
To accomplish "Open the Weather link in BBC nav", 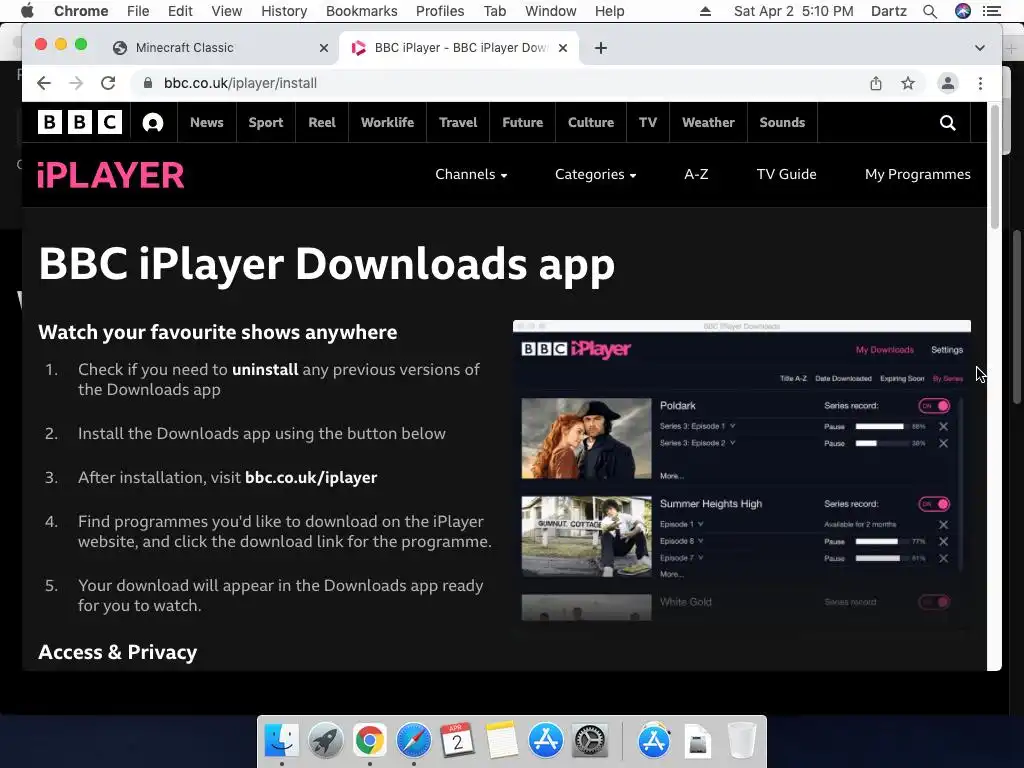I will click(x=708, y=122).
